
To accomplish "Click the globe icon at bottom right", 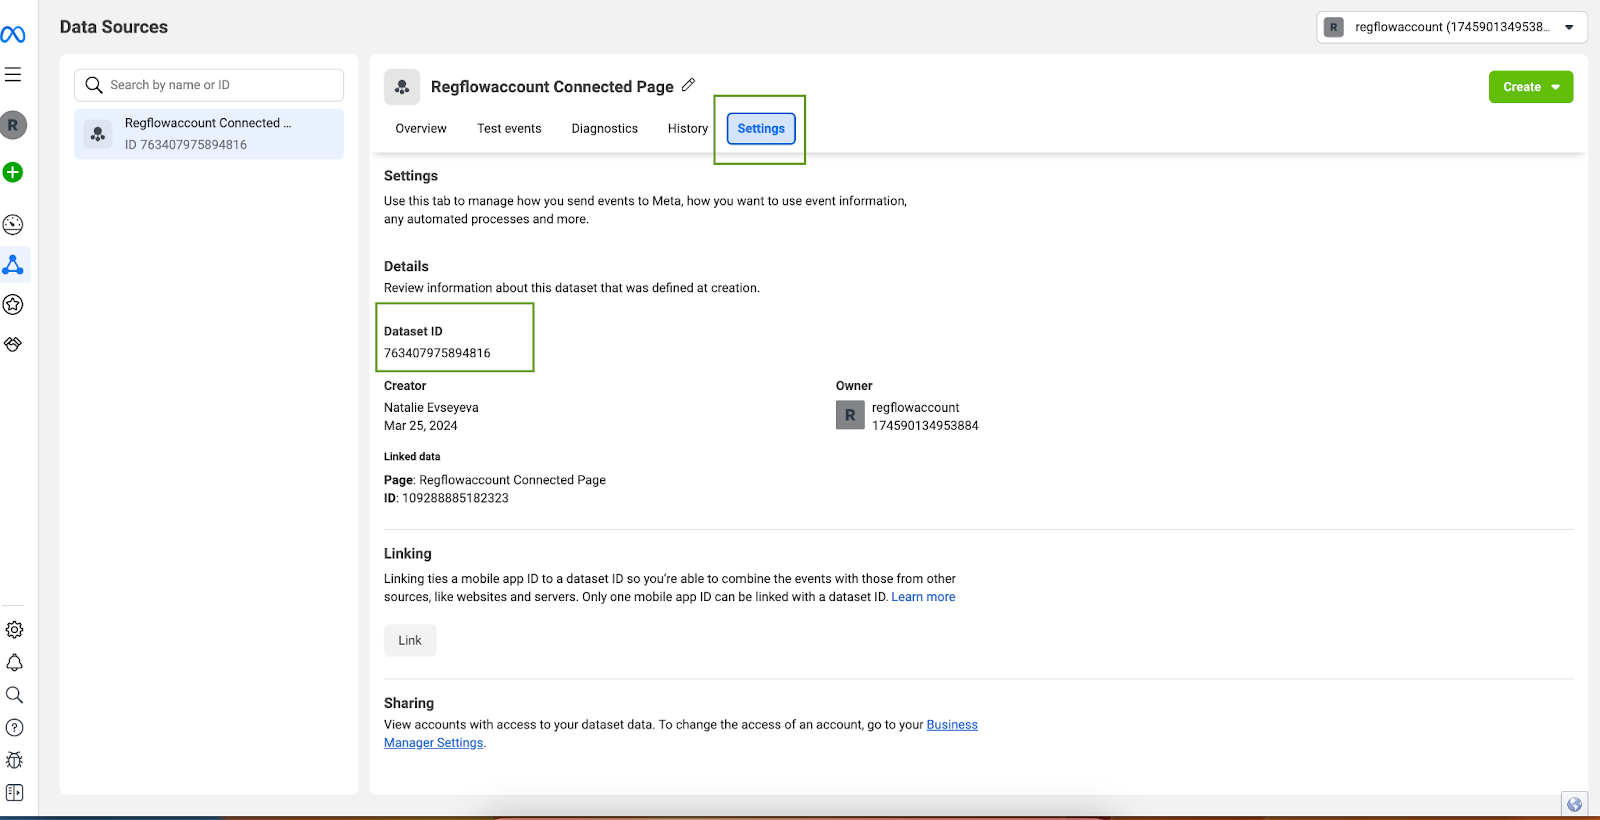I will point(1575,805).
